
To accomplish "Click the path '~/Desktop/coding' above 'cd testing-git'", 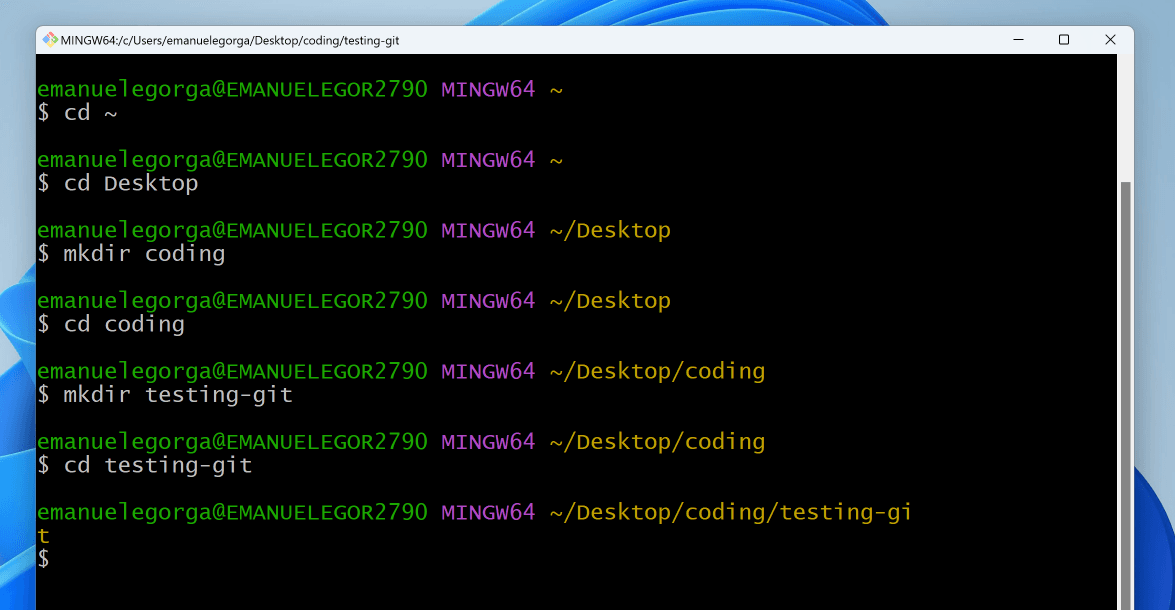I will tap(657, 442).
